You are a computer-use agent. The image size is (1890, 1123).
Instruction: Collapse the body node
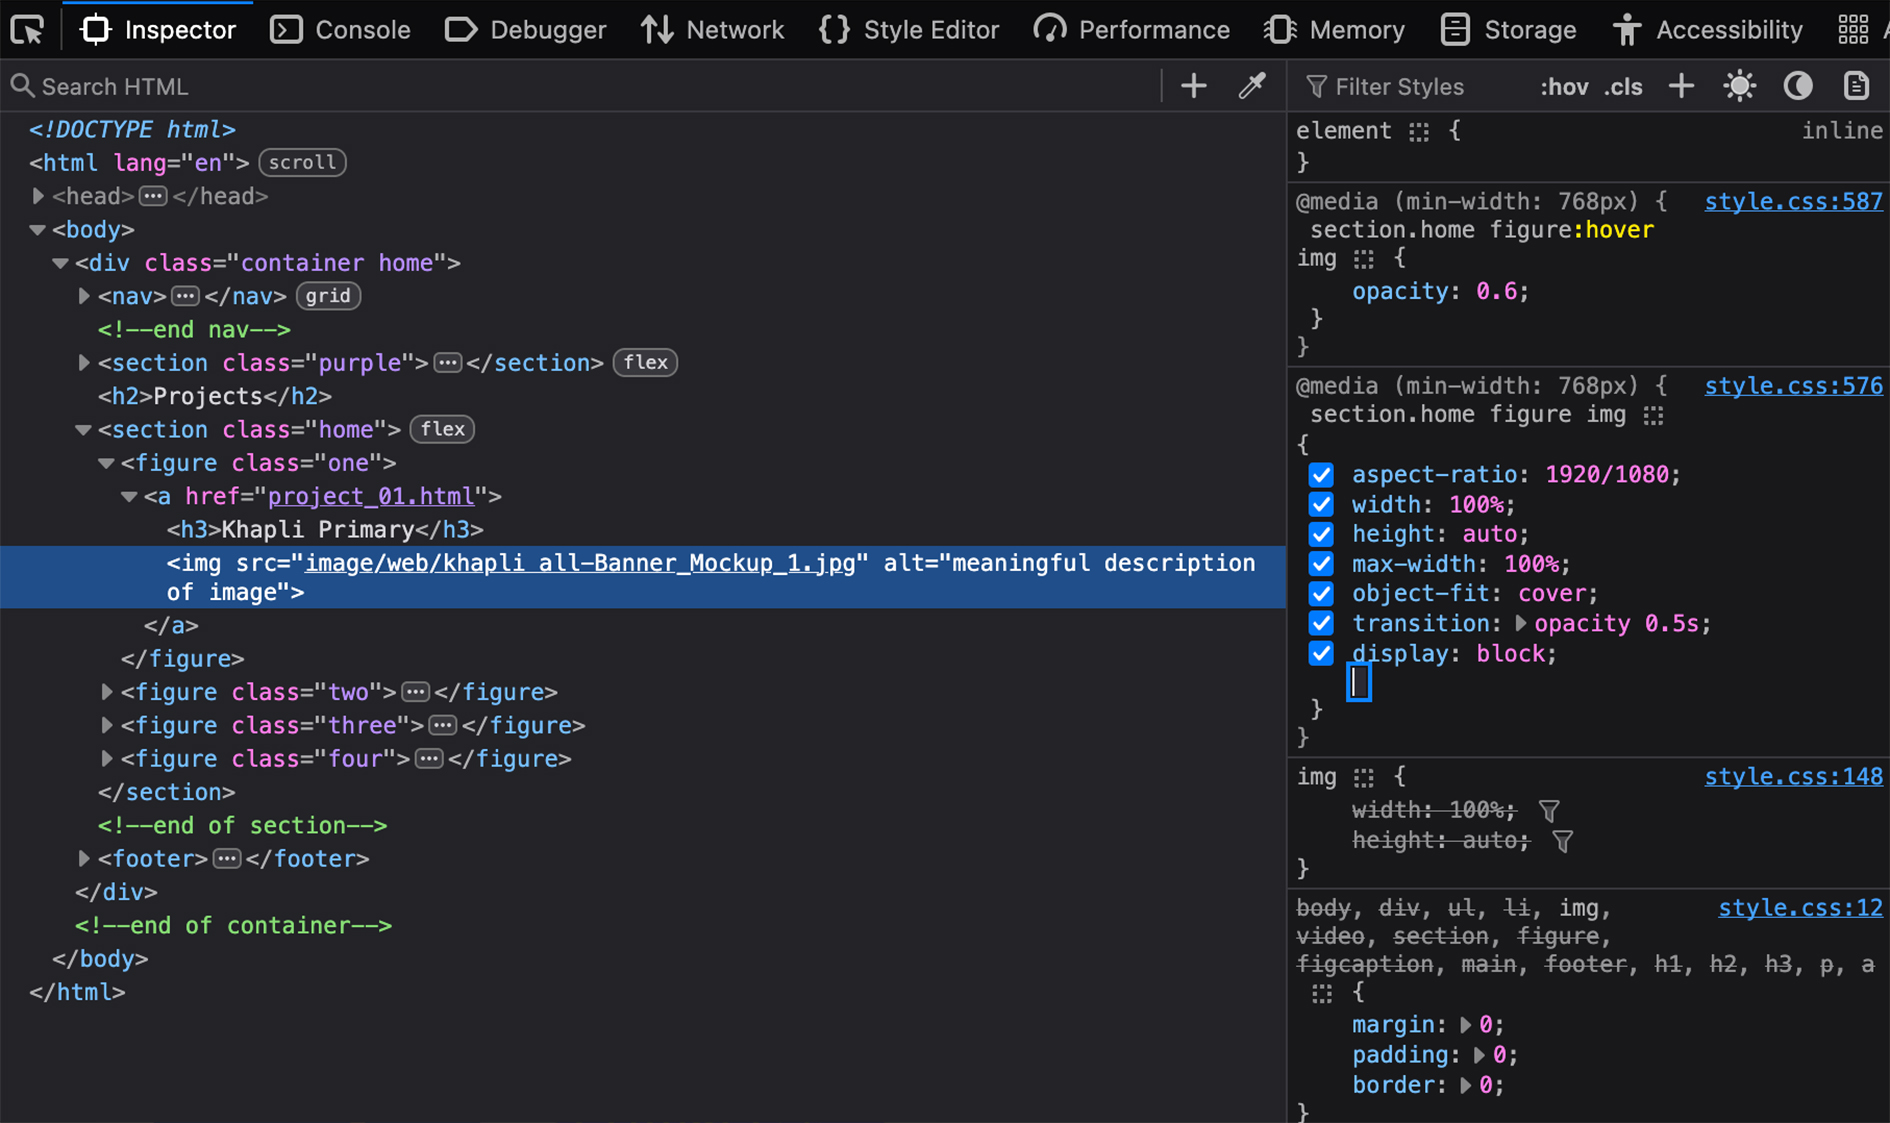38,230
